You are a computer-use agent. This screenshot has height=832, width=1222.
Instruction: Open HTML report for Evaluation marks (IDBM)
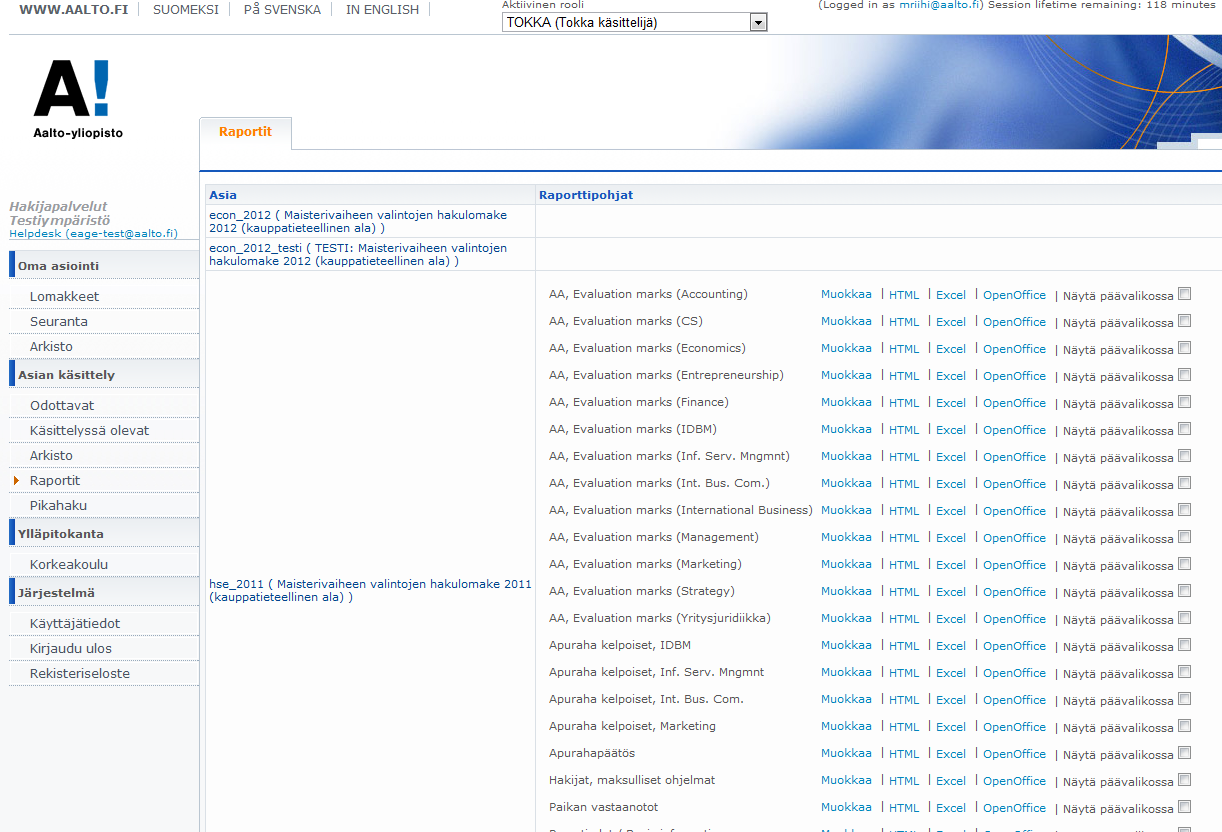[x=904, y=430]
